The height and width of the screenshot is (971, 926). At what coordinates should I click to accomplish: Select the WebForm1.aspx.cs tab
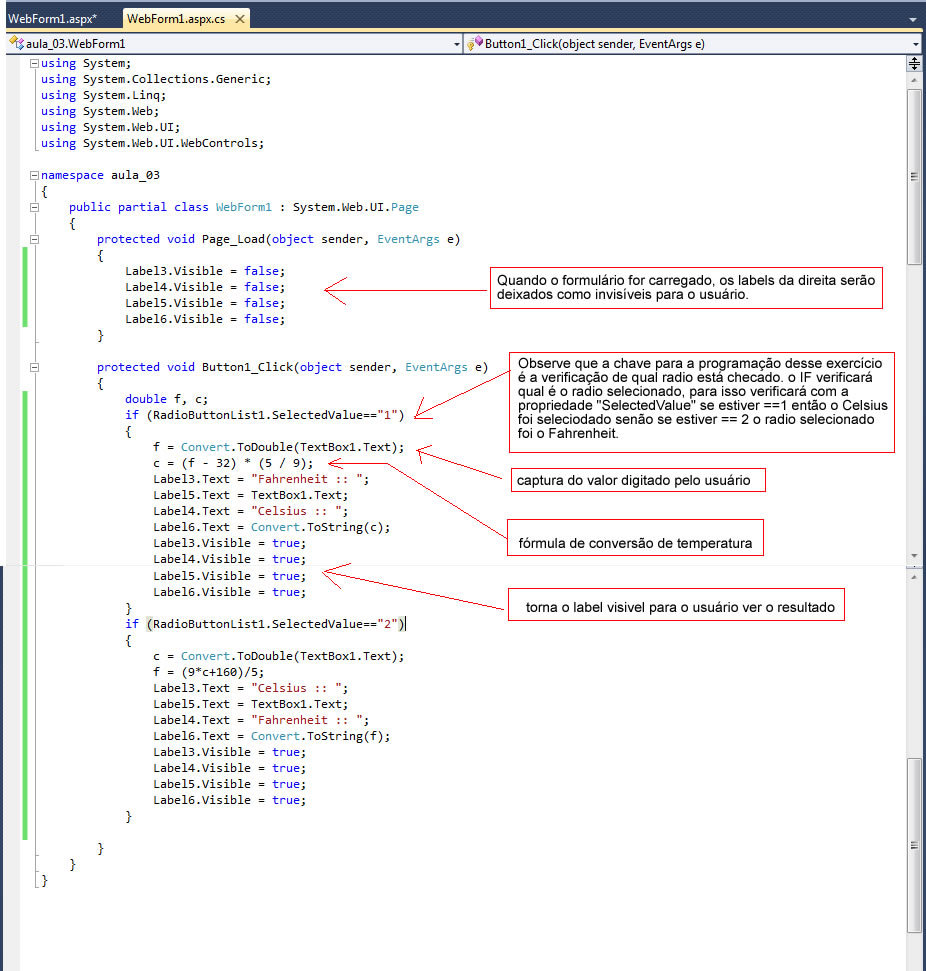[x=176, y=19]
